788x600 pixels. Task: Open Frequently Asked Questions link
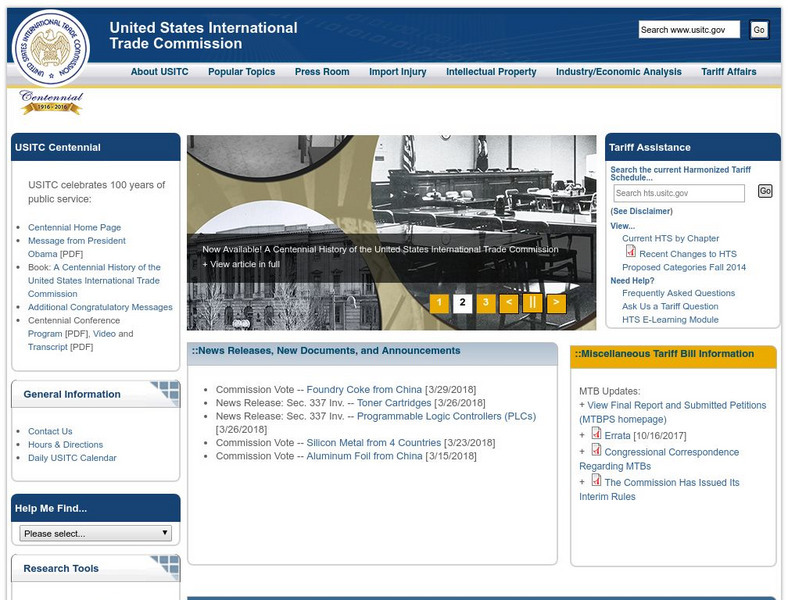pos(678,293)
